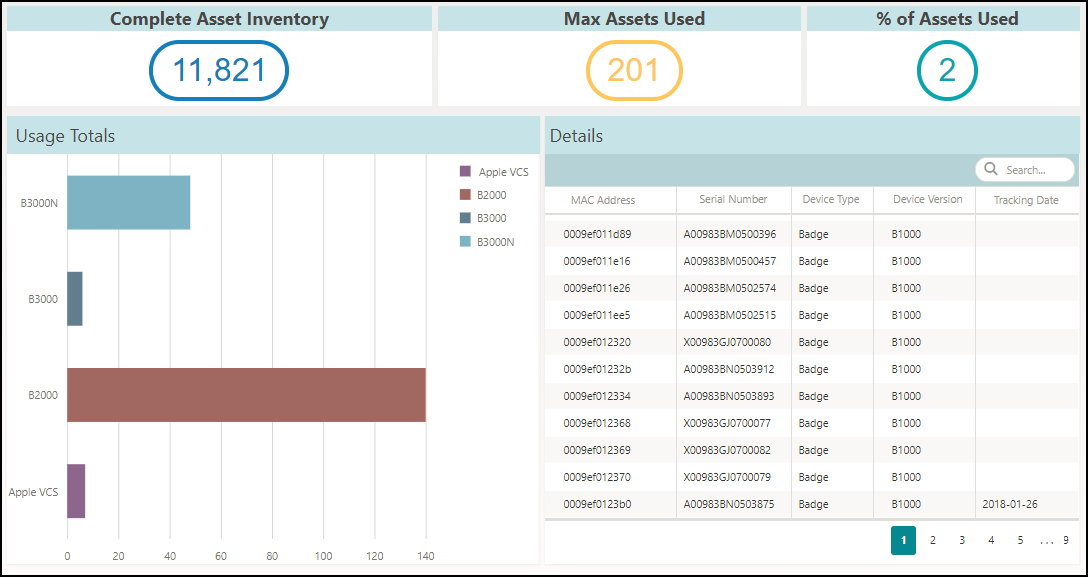Sort by MAC Address column header

pyautogui.click(x=603, y=200)
